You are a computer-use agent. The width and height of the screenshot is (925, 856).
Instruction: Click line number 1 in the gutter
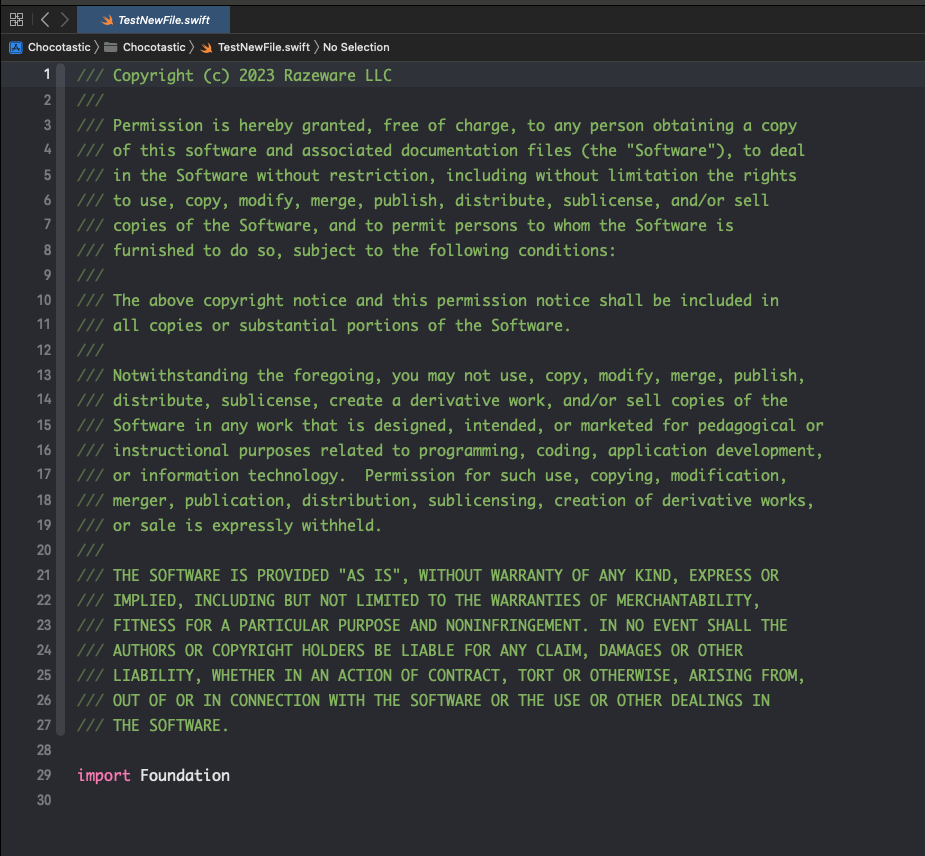pos(46,74)
